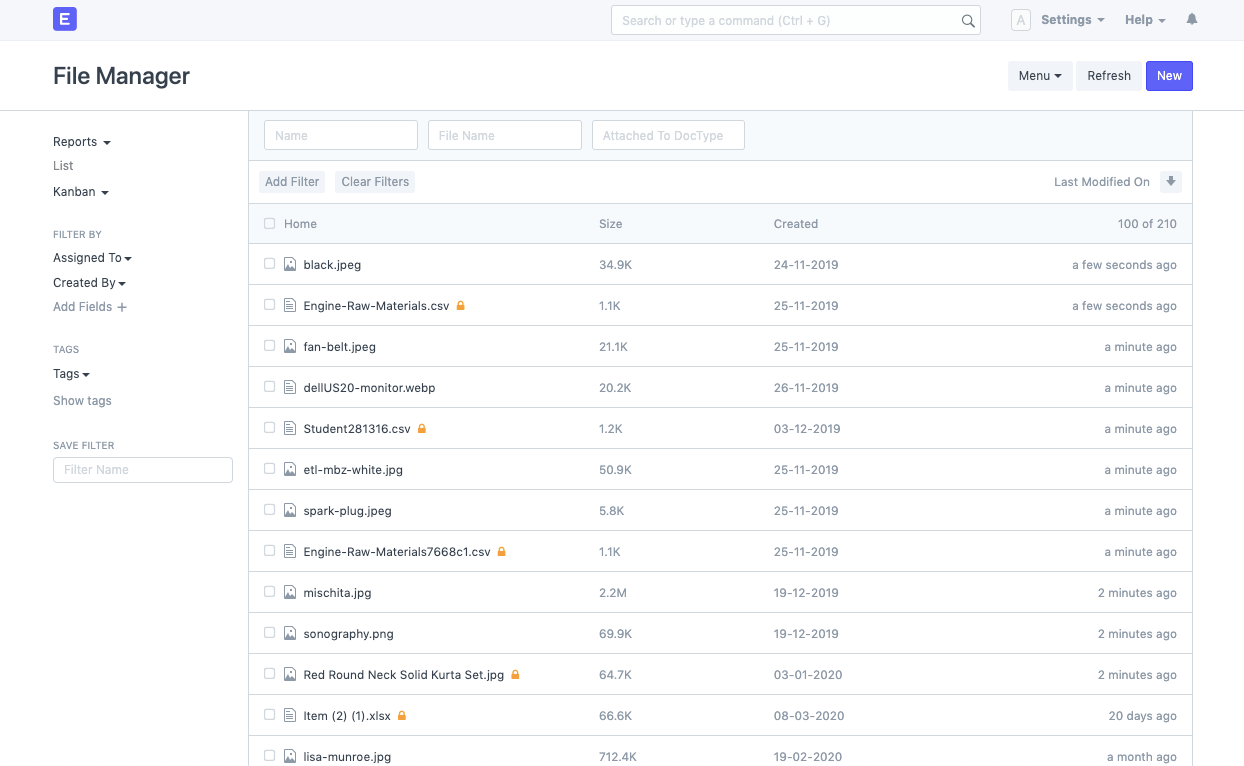Expand the Assigned To filter dropdown

coord(92,258)
